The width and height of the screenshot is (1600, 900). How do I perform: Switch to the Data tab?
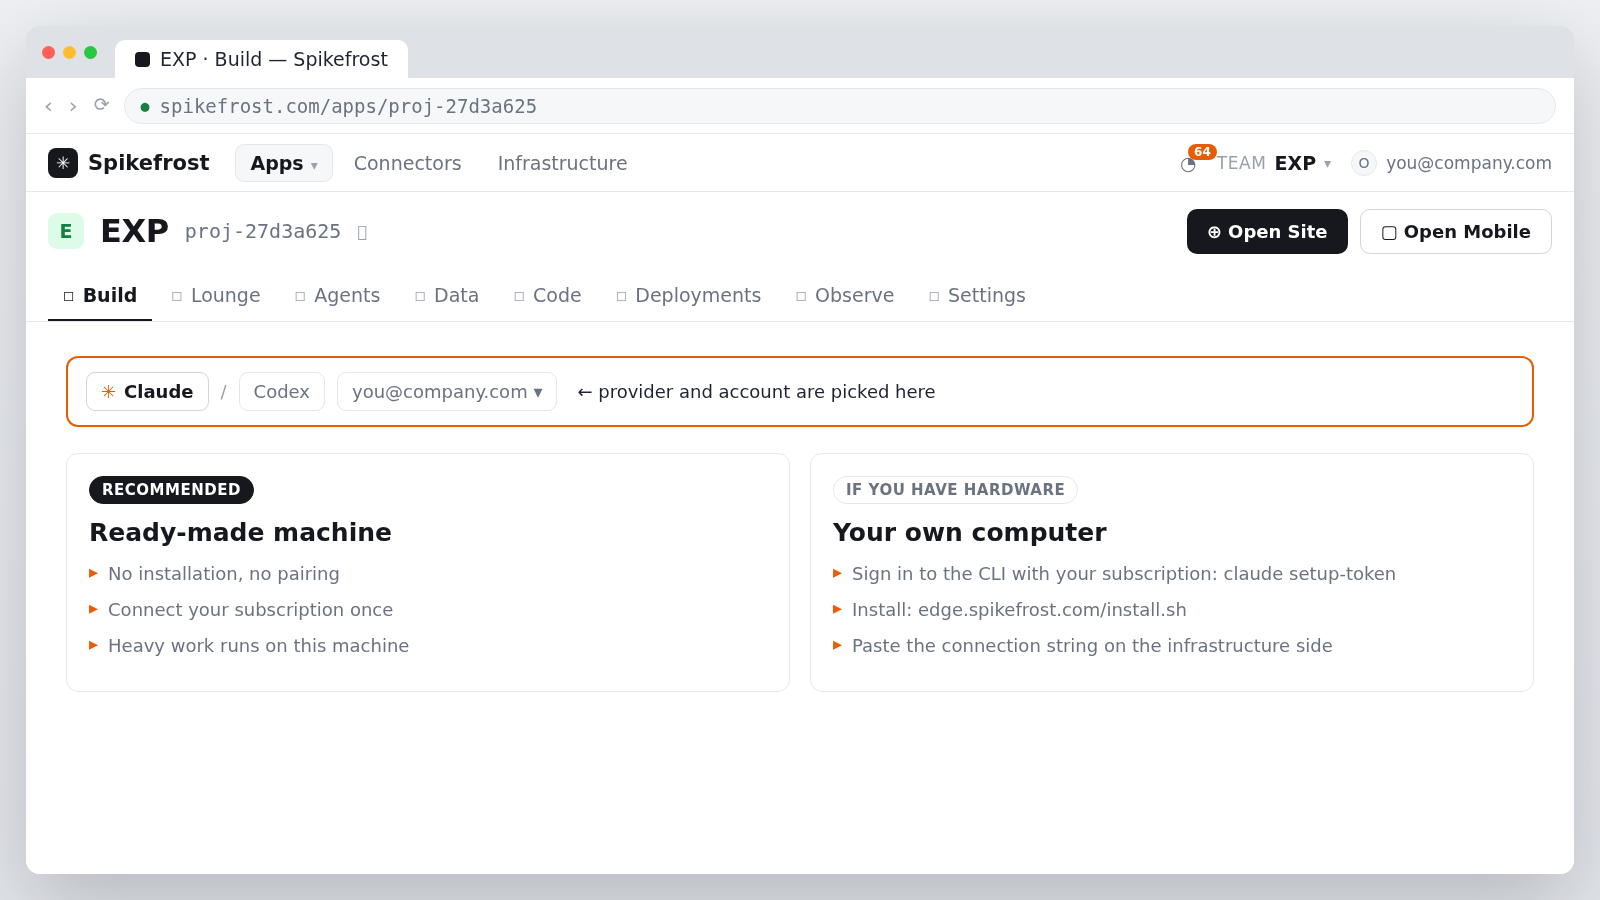(x=447, y=295)
